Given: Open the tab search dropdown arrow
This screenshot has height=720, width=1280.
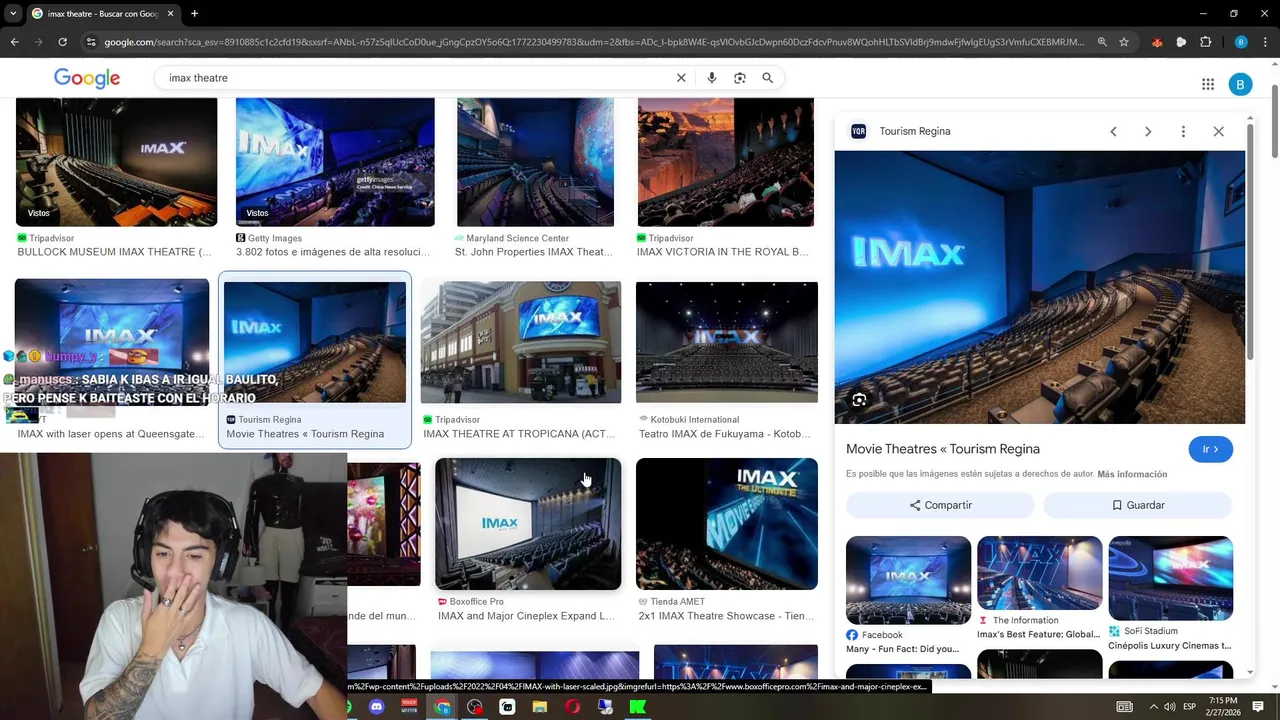Looking at the screenshot, I should click(x=12, y=14).
